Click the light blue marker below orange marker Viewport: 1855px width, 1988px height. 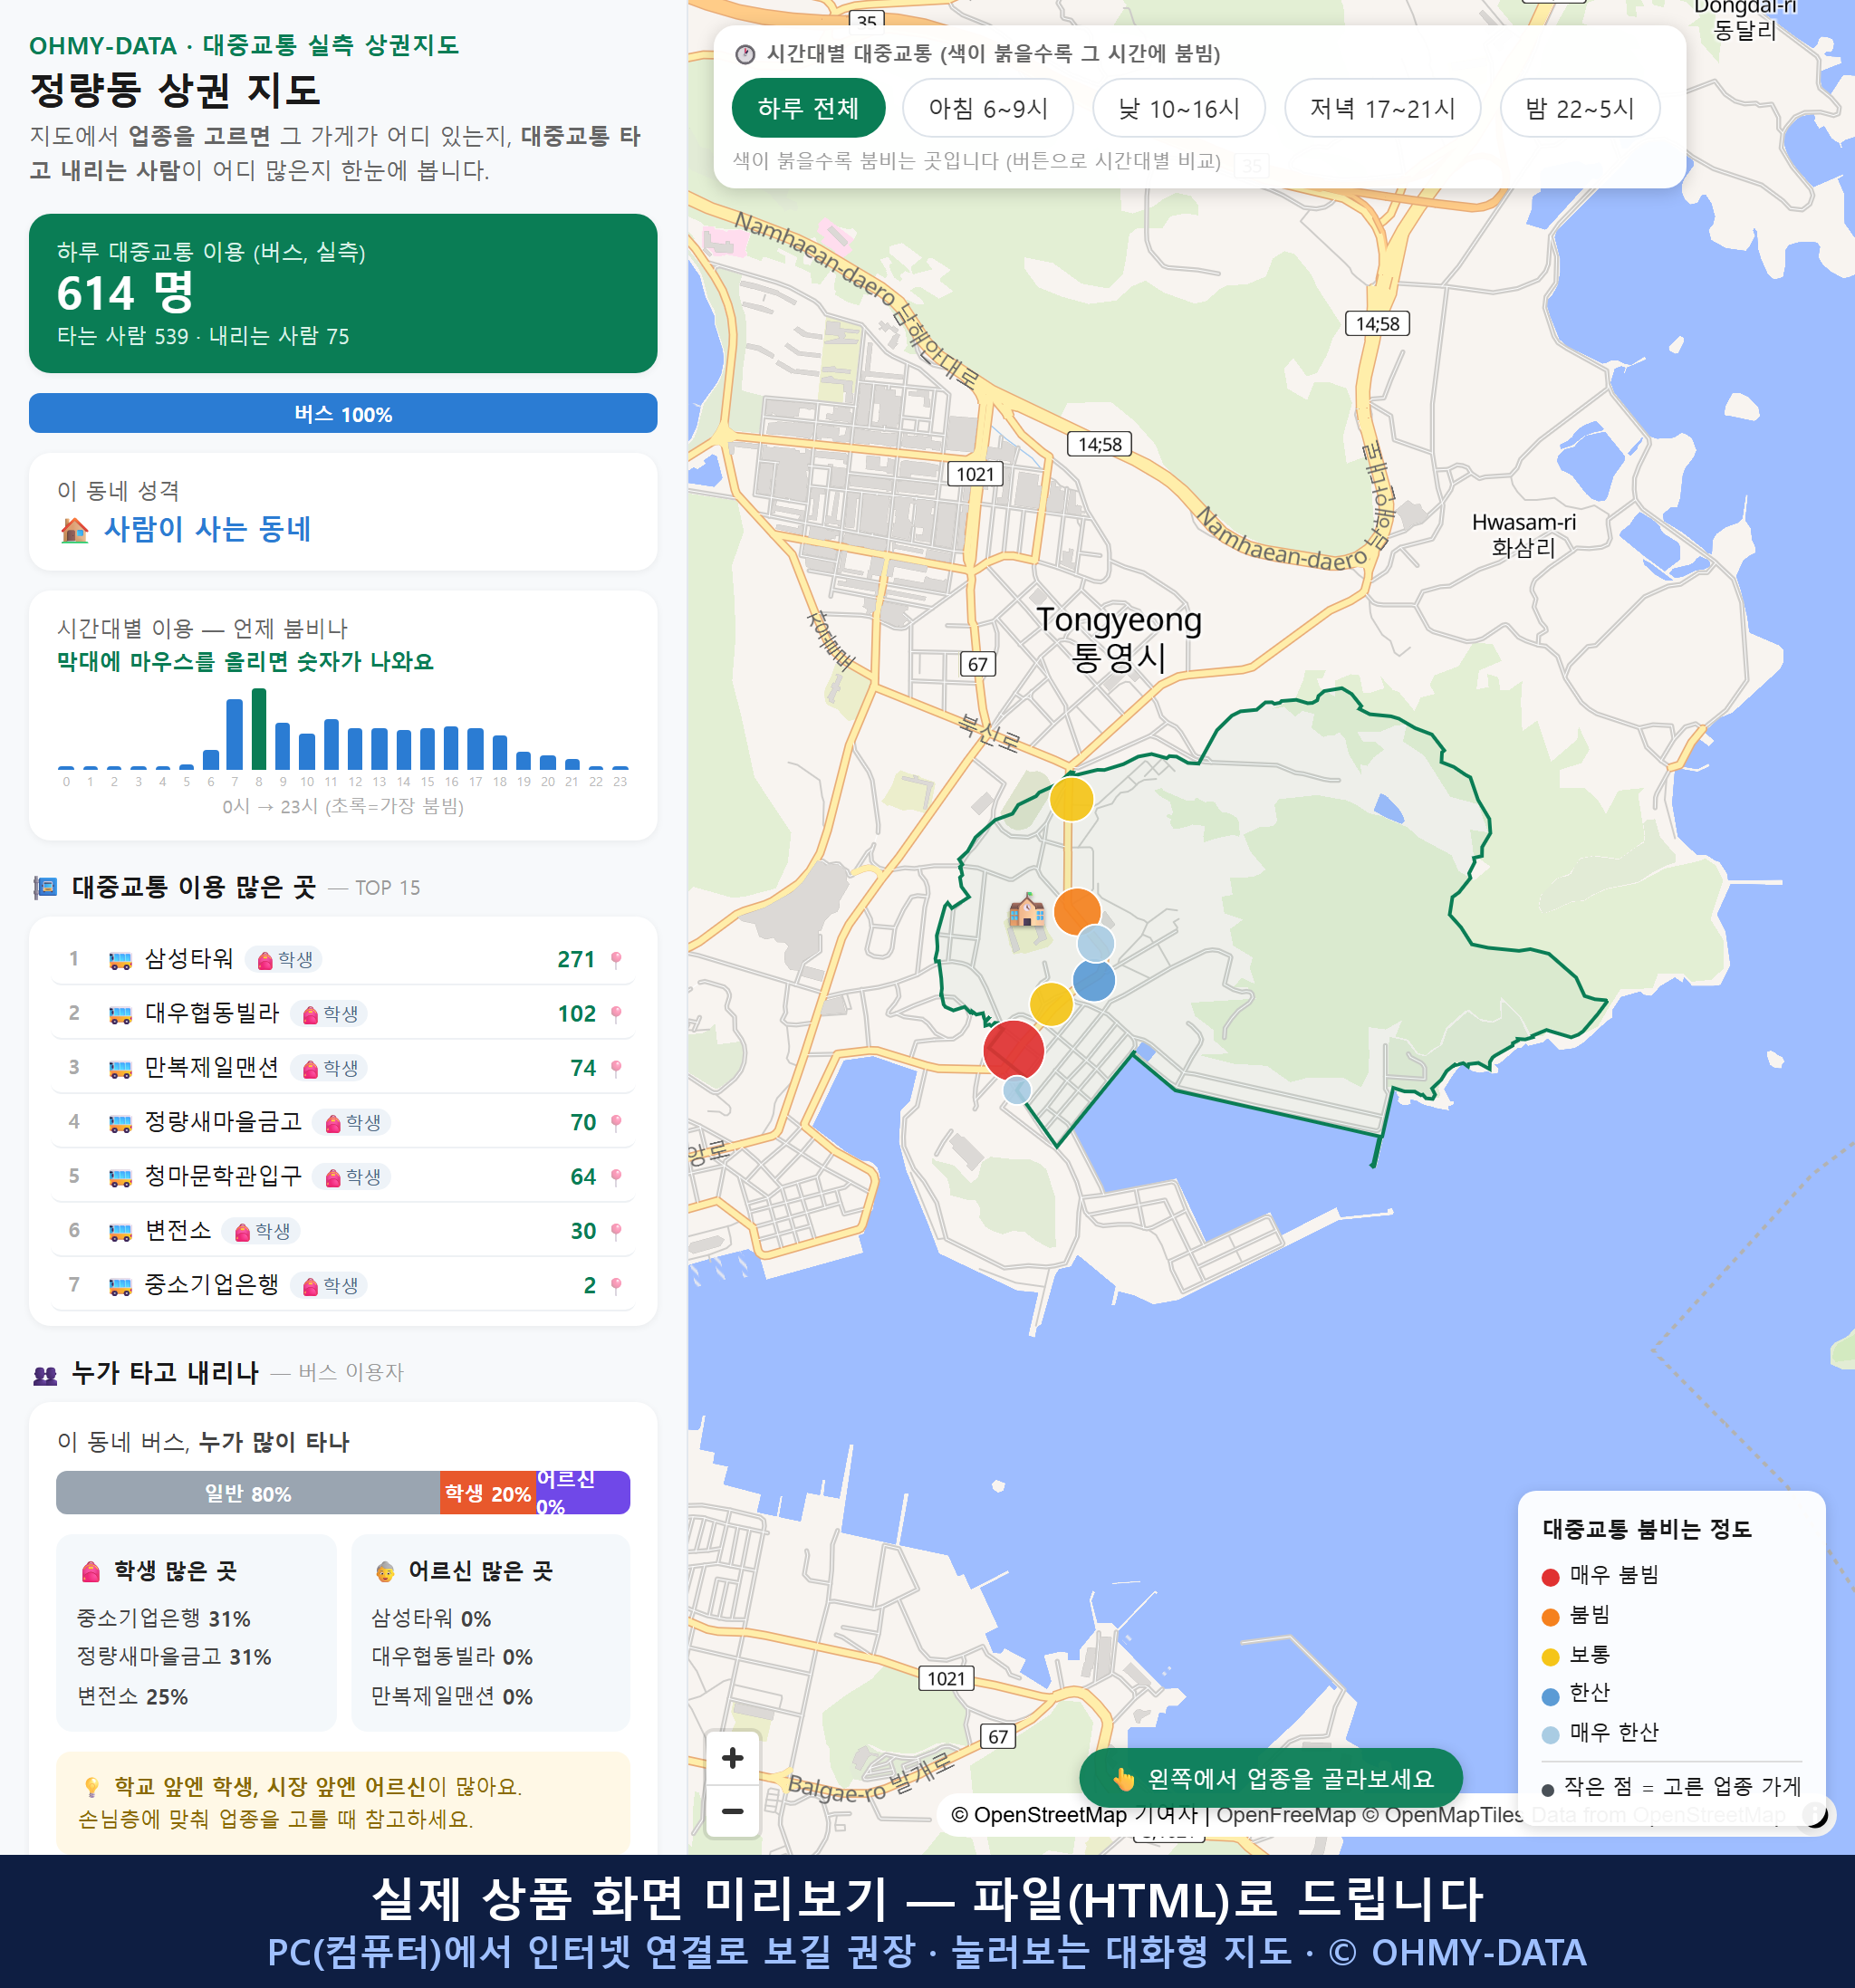pyautogui.click(x=1095, y=943)
